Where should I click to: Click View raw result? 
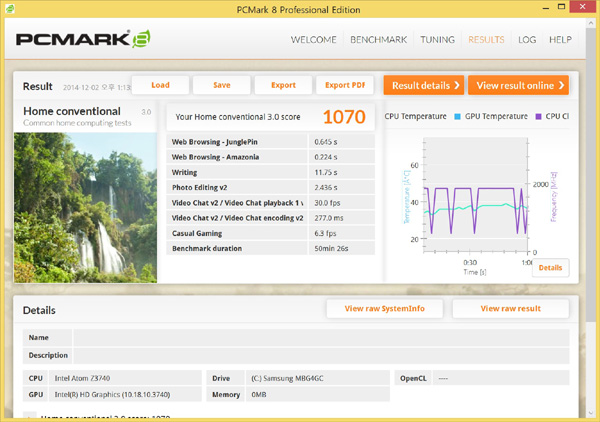(510, 308)
